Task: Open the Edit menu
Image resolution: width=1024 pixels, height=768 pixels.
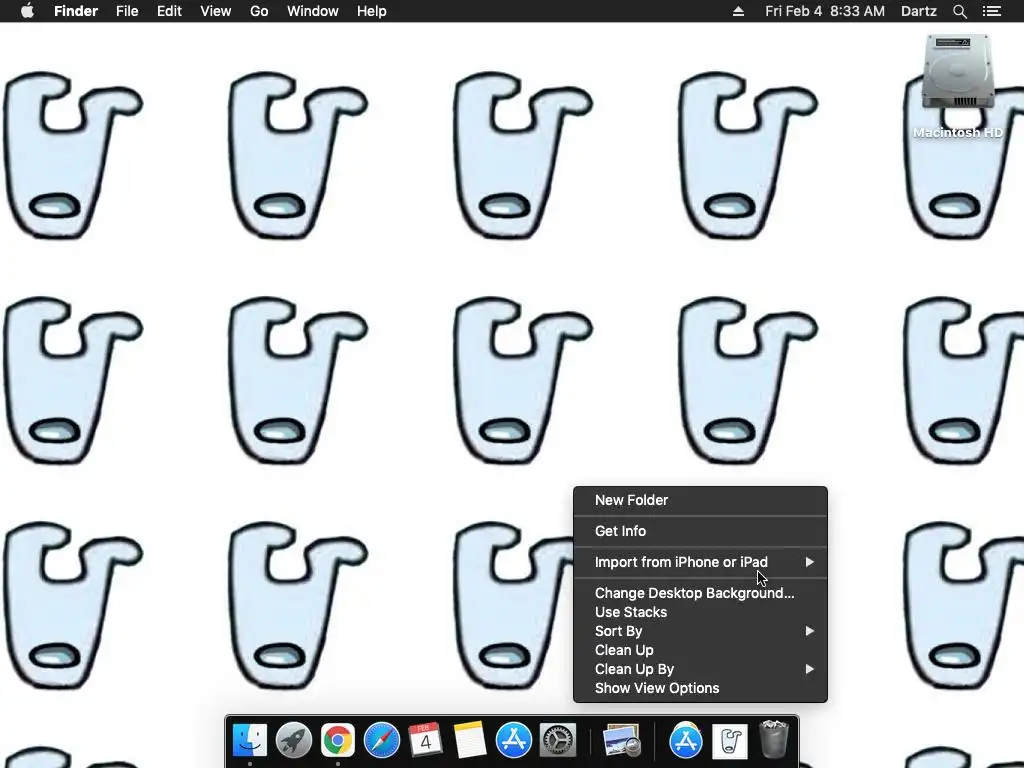Action: [169, 11]
